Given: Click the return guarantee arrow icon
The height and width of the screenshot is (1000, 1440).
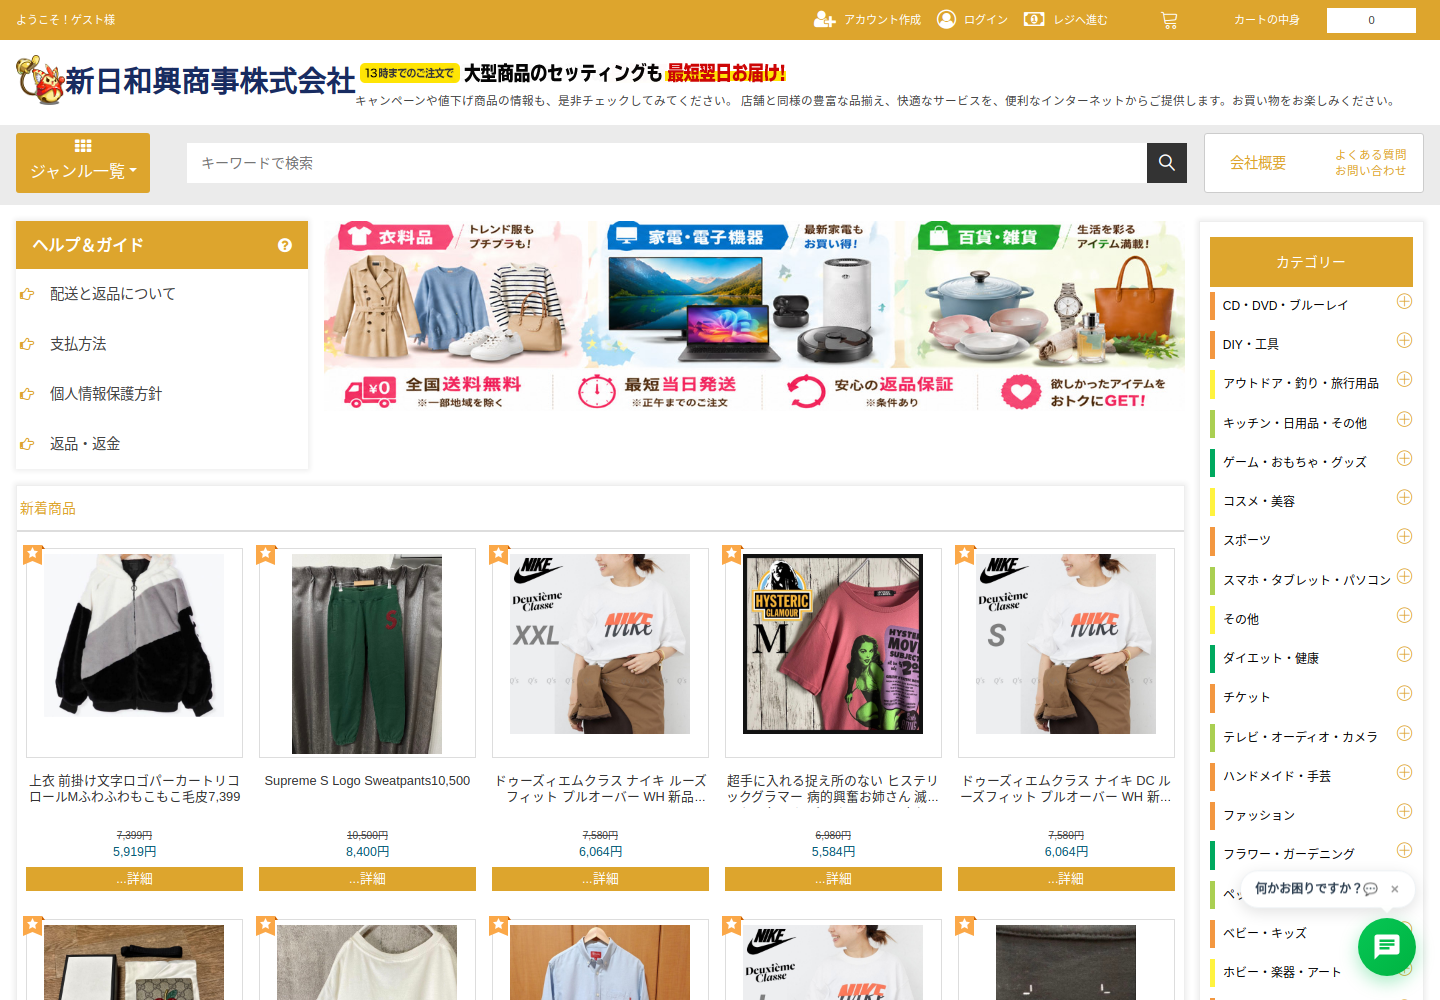Looking at the screenshot, I should tap(805, 391).
